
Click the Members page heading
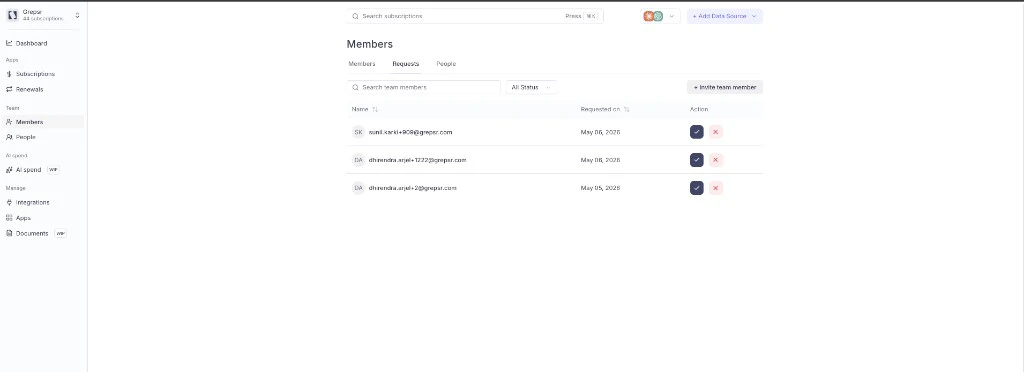370,44
